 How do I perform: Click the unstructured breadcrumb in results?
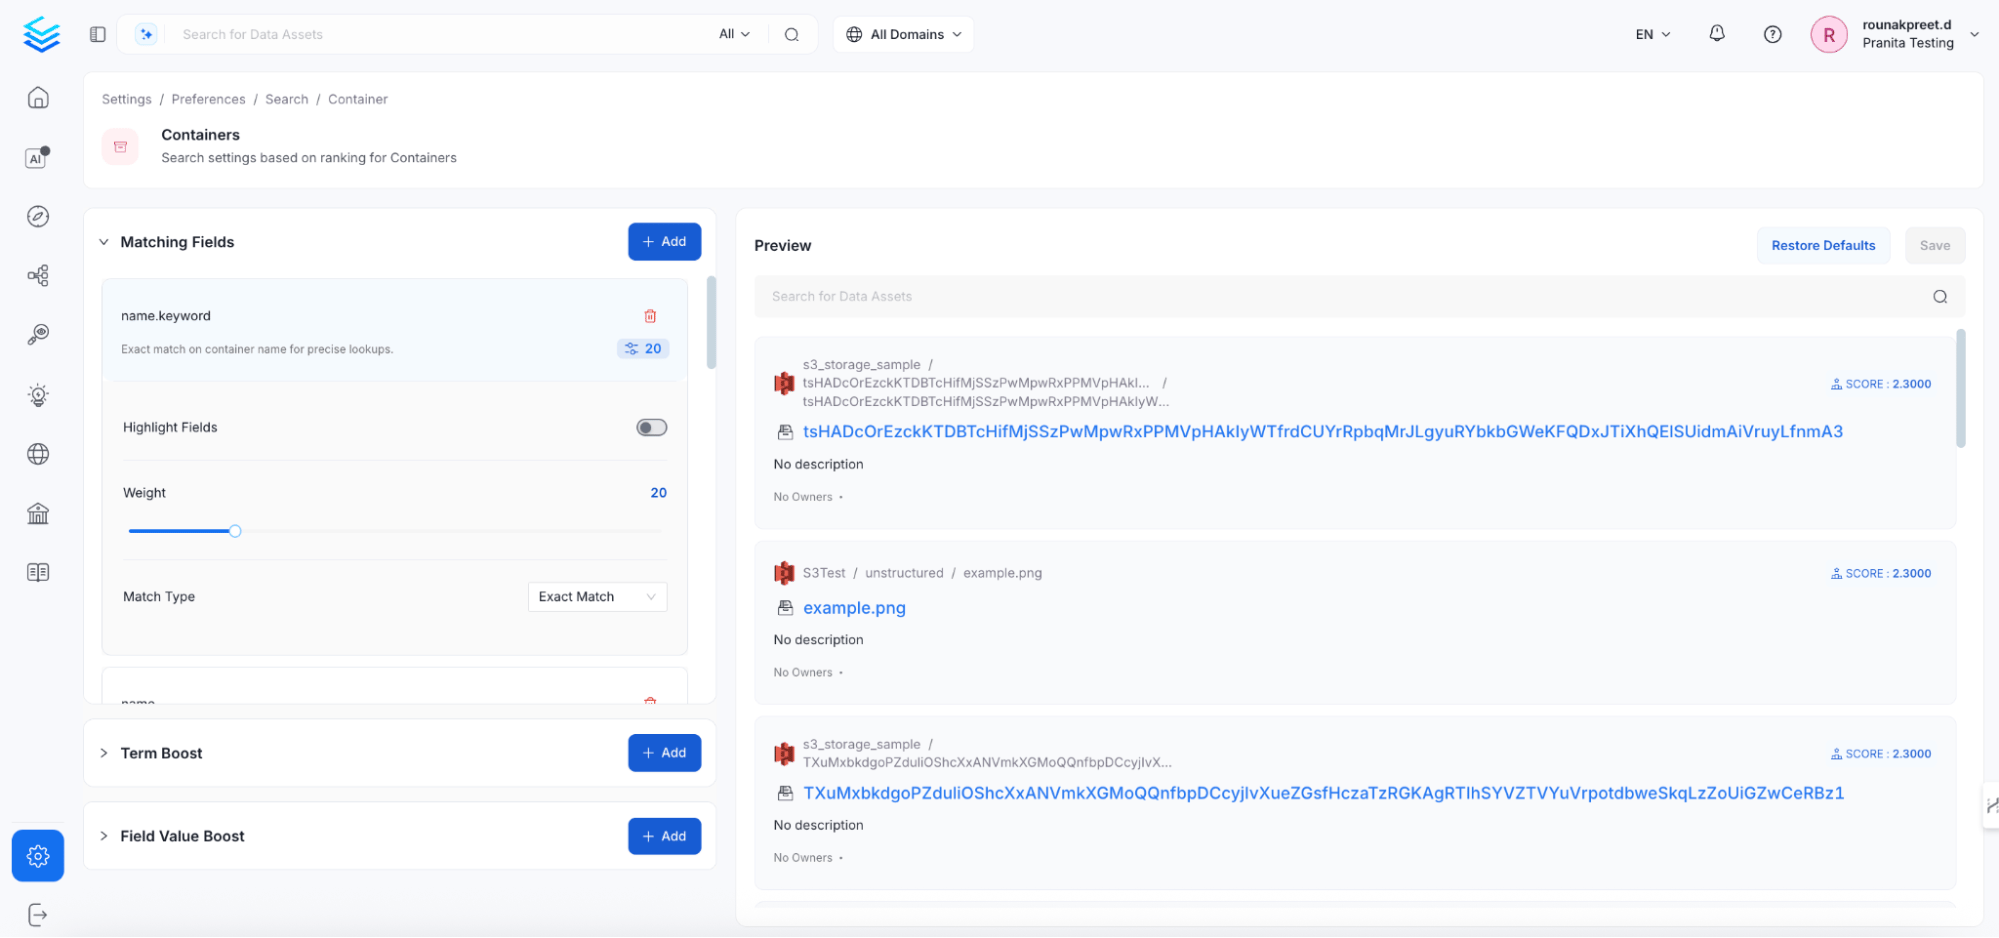click(x=904, y=573)
